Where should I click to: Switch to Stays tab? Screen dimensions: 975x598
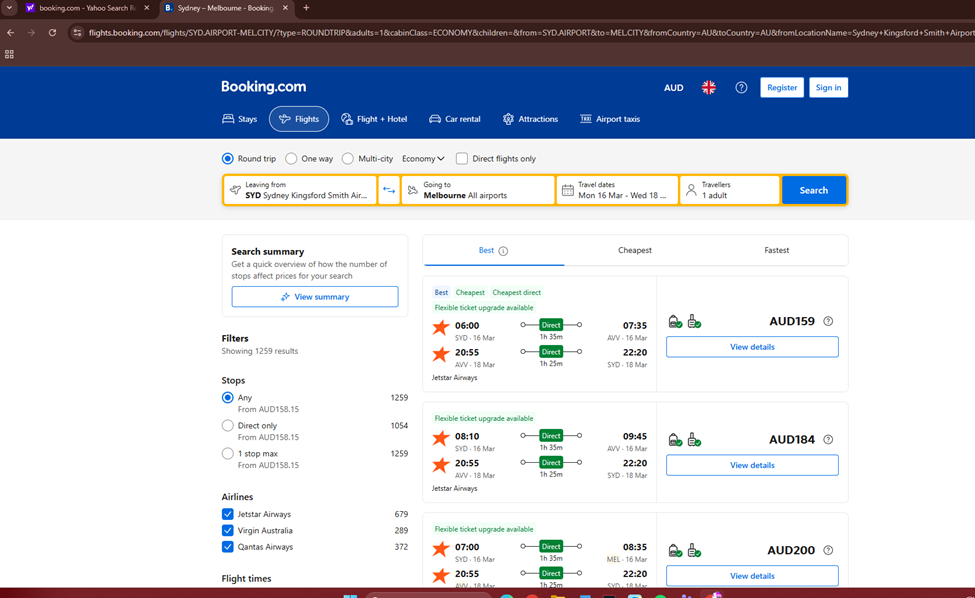click(240, 119)
